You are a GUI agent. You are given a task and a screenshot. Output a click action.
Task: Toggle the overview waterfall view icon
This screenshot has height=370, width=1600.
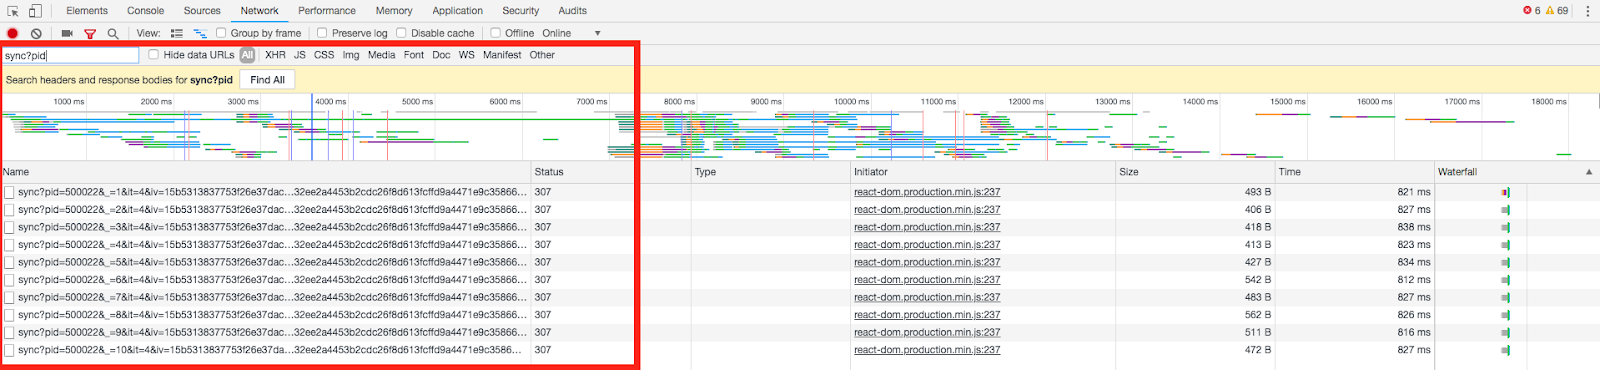coord(200,33)
